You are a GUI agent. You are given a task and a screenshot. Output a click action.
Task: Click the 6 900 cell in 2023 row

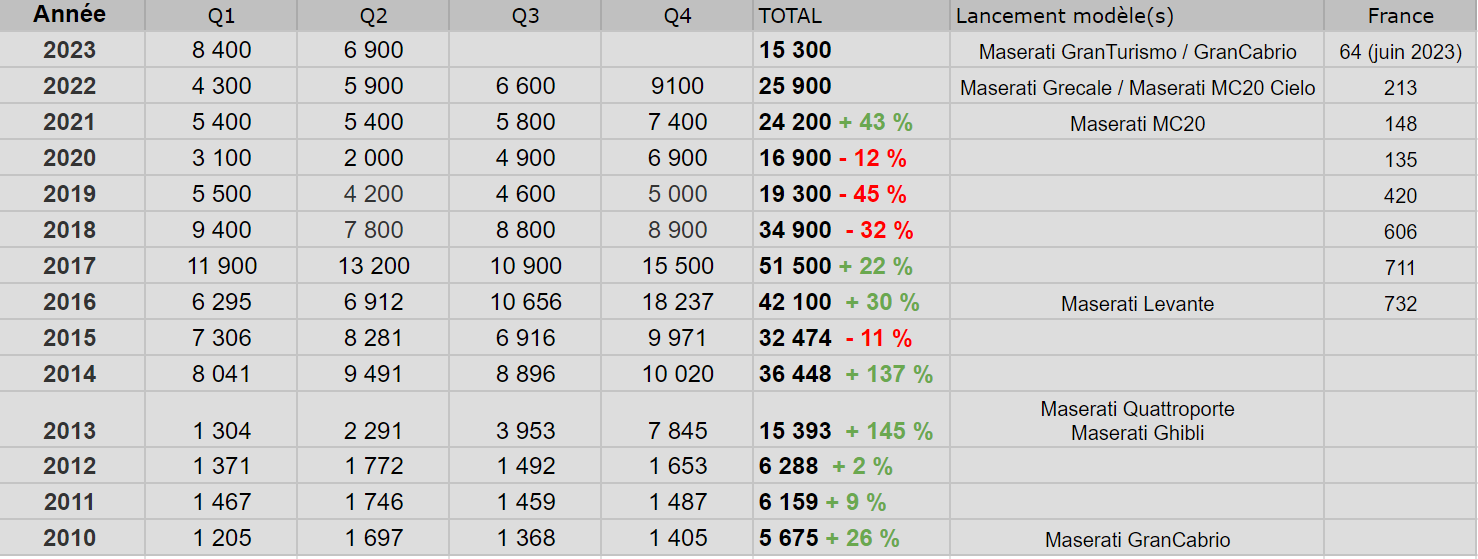373,50
